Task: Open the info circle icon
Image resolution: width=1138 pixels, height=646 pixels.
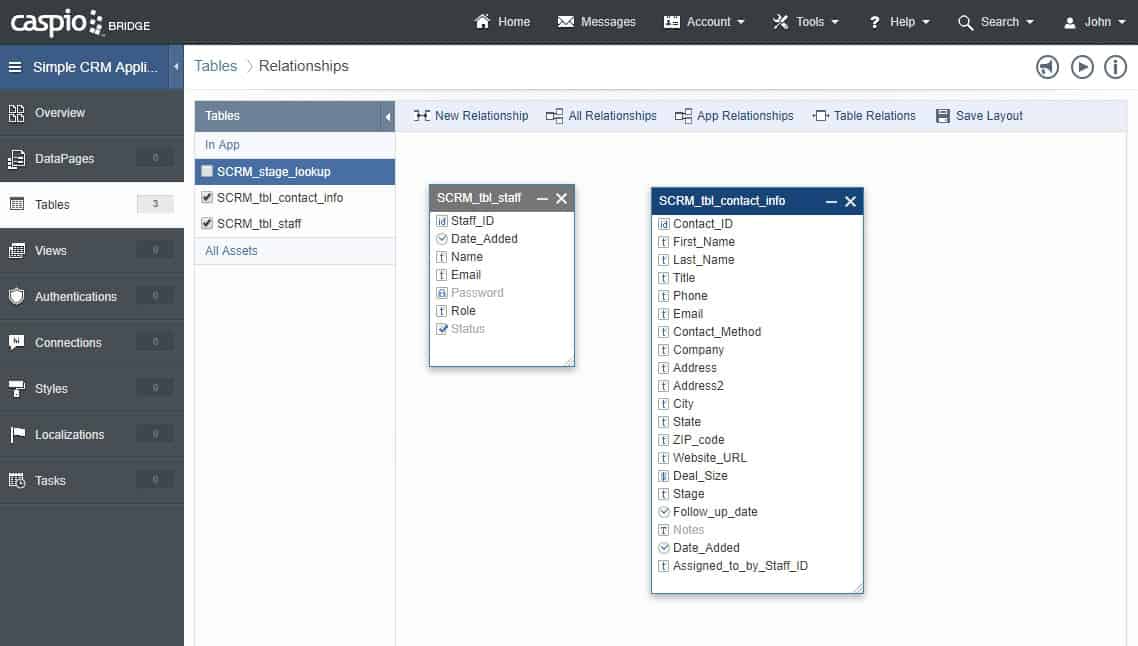Action: click(1116, 67)
